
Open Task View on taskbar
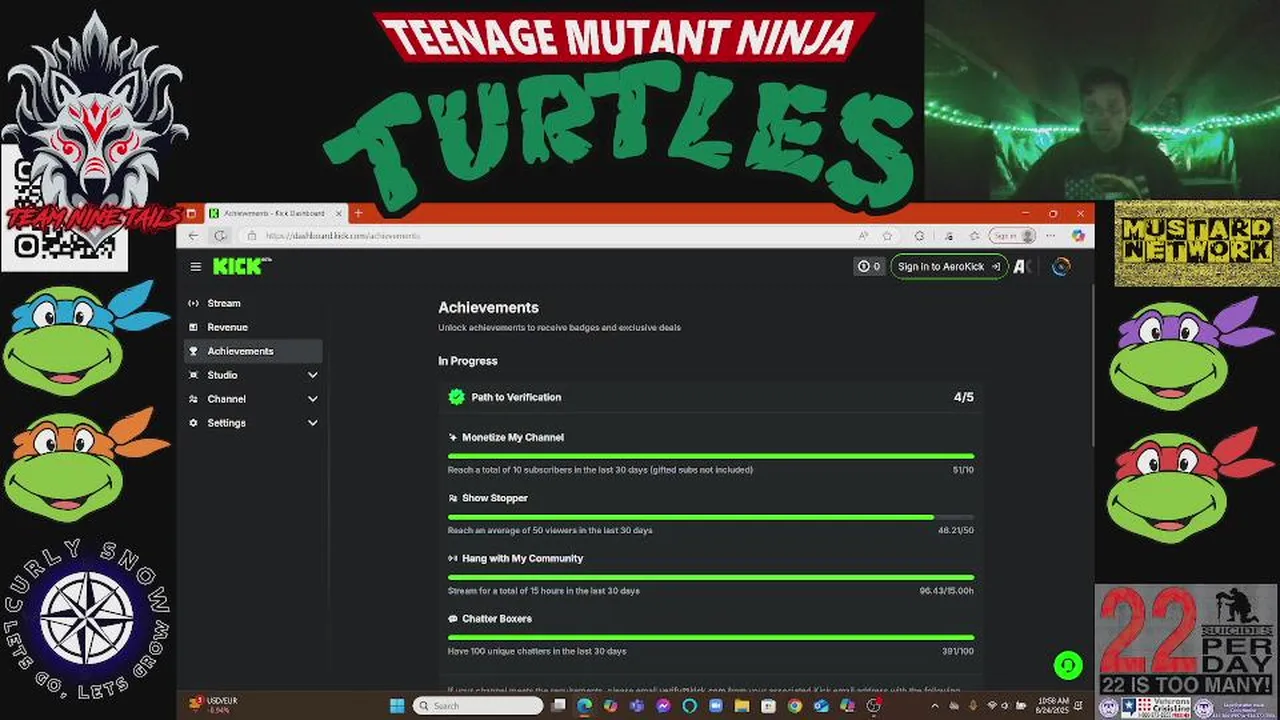pyautogui.click(x=559, y=705)
